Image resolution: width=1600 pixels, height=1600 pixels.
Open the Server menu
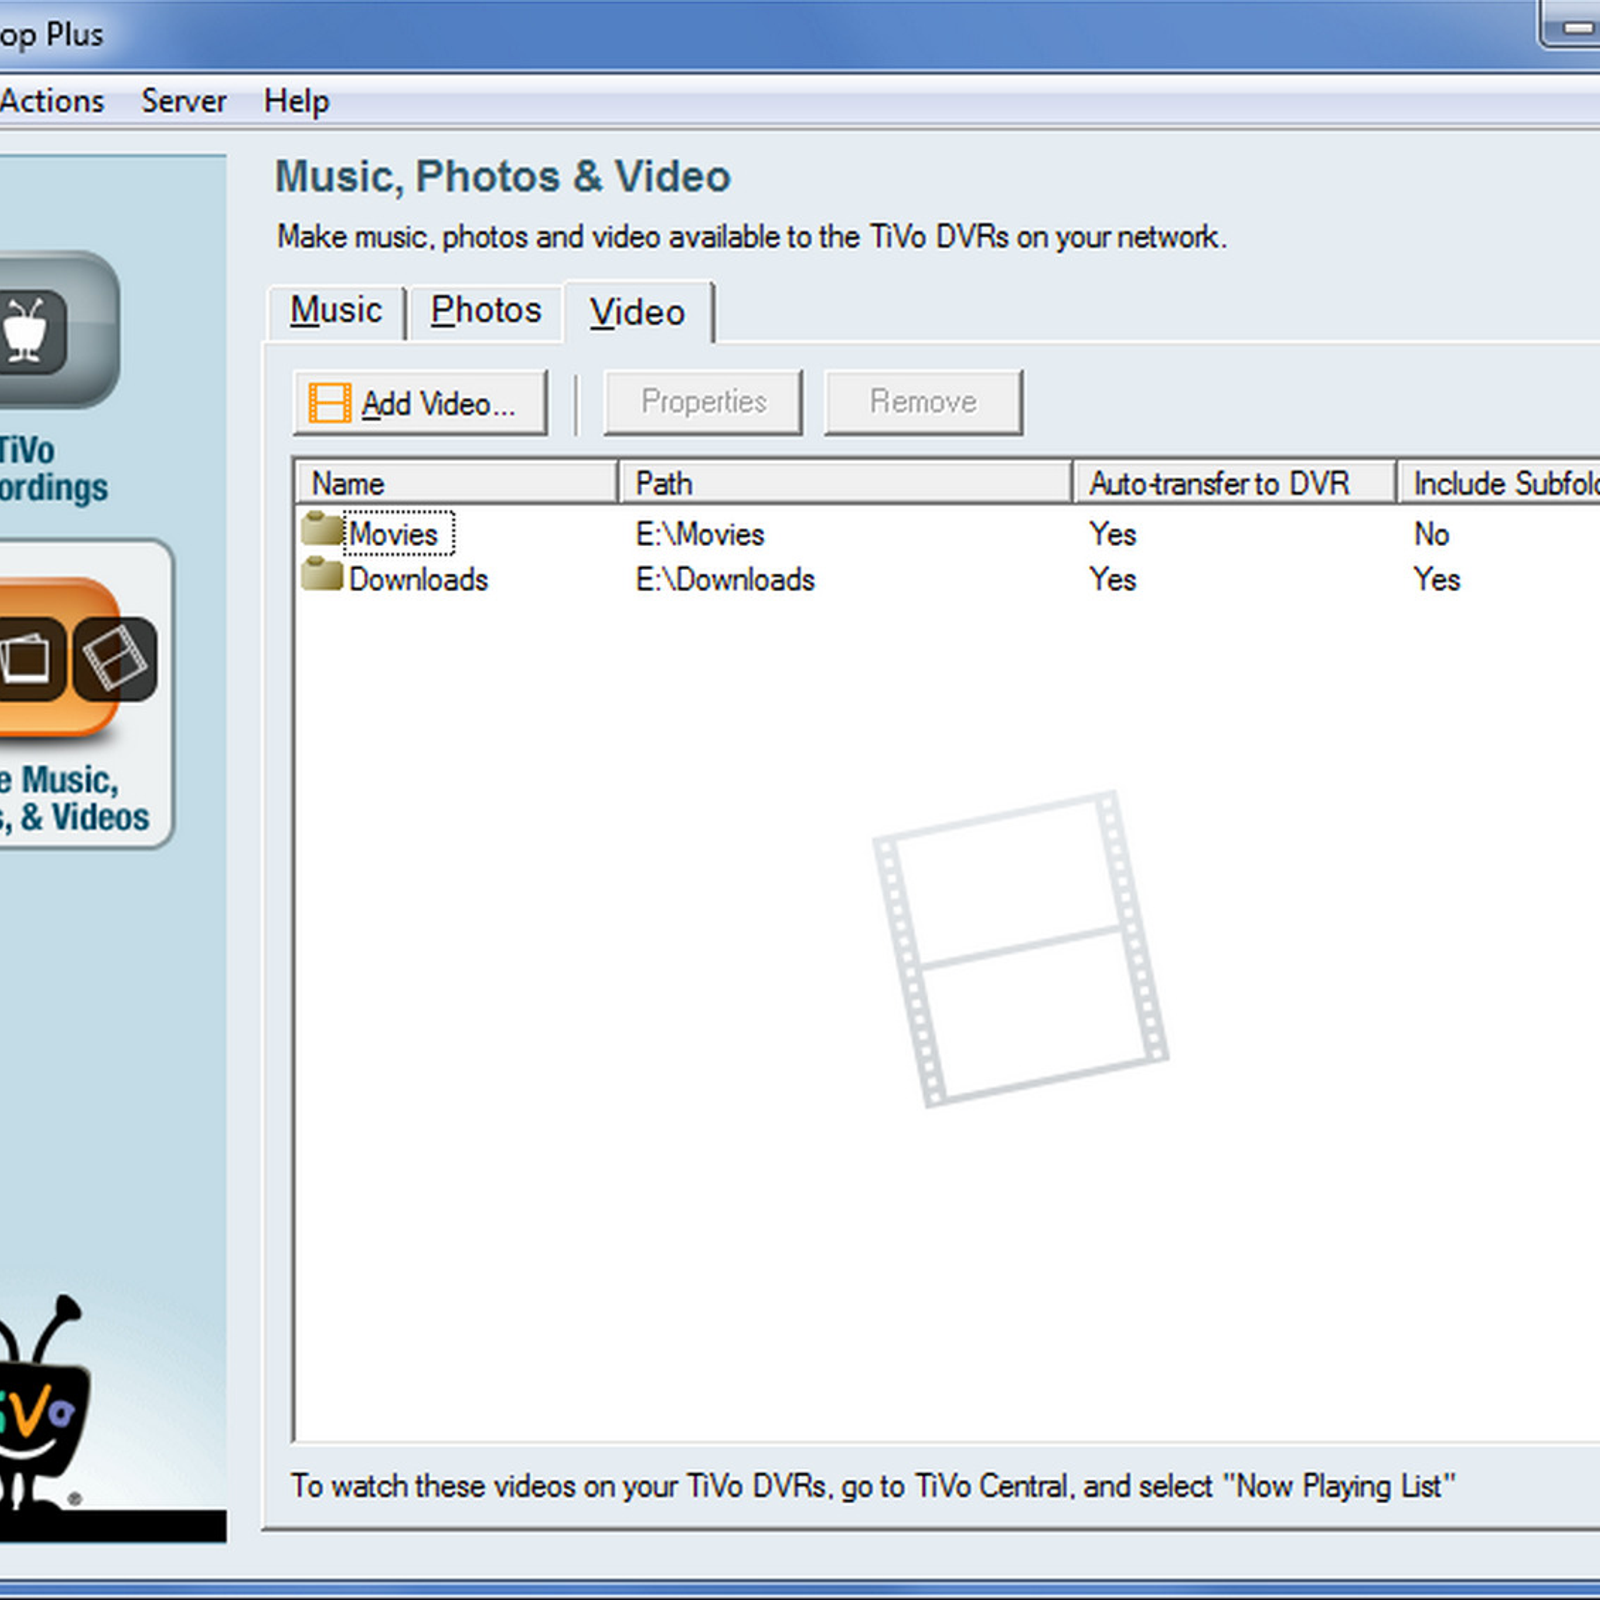(x=184, y=101)
